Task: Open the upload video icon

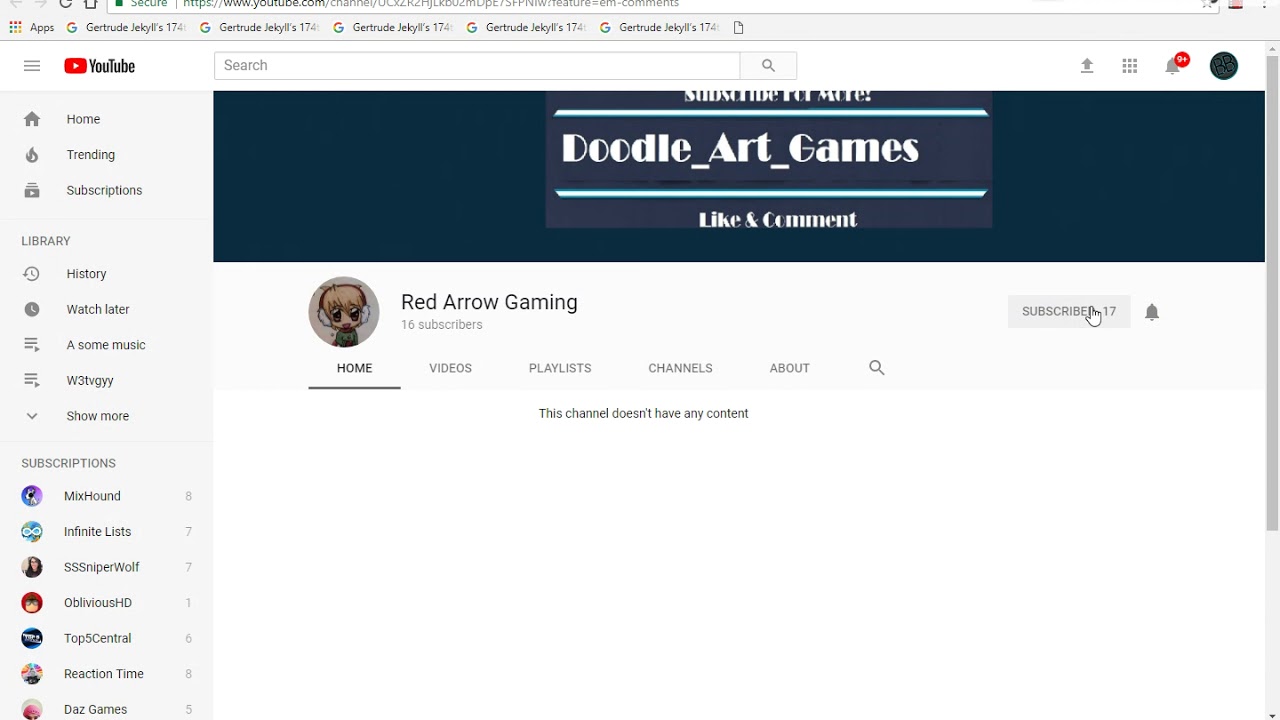Action: click(x=1087, y=66)
